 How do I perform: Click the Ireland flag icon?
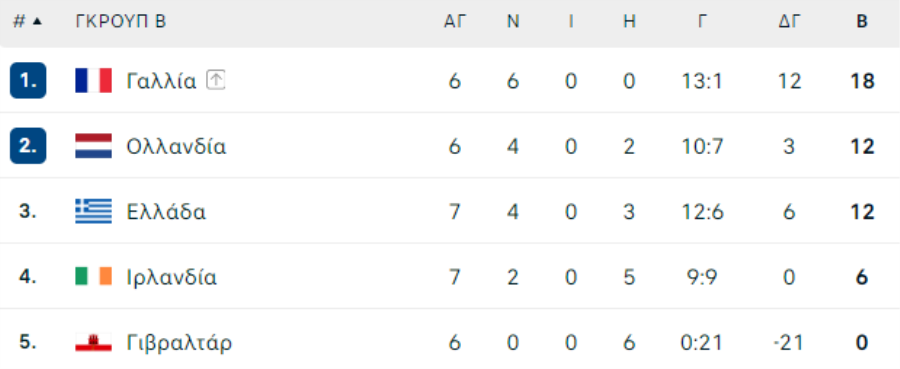pyautogui.click(x=94, y=277)
